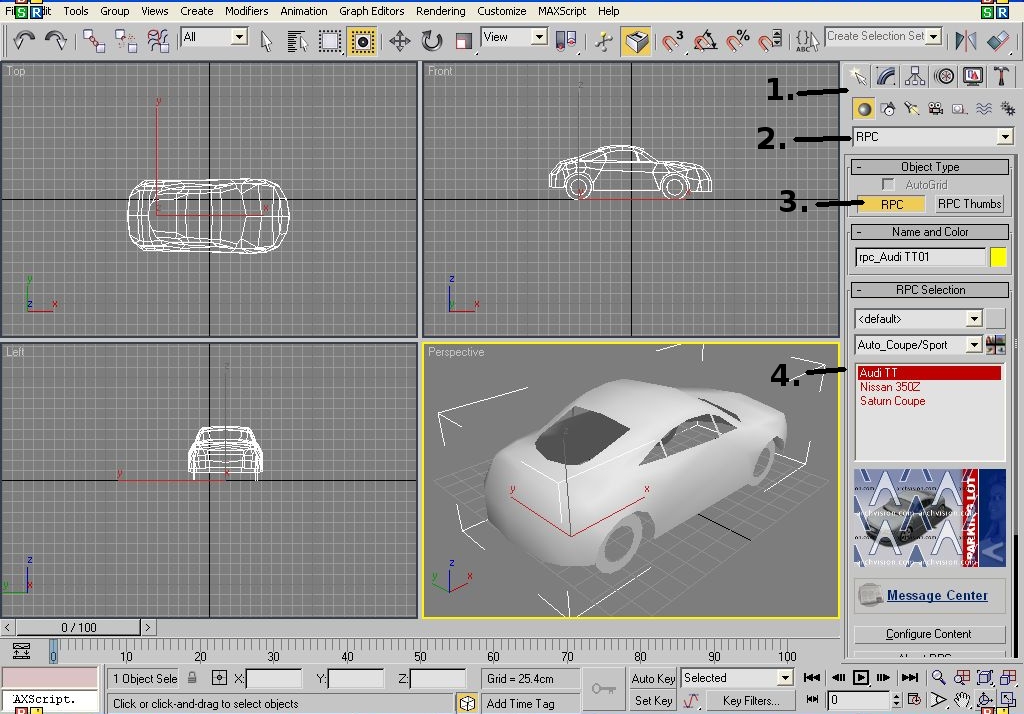
Task: Collapse the Object Type rollout
Action: pos(929,167)
